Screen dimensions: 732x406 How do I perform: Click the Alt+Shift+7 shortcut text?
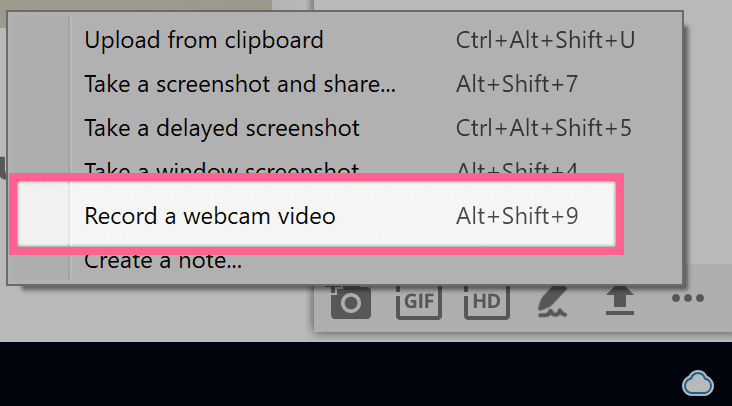[x=516, y=85]
